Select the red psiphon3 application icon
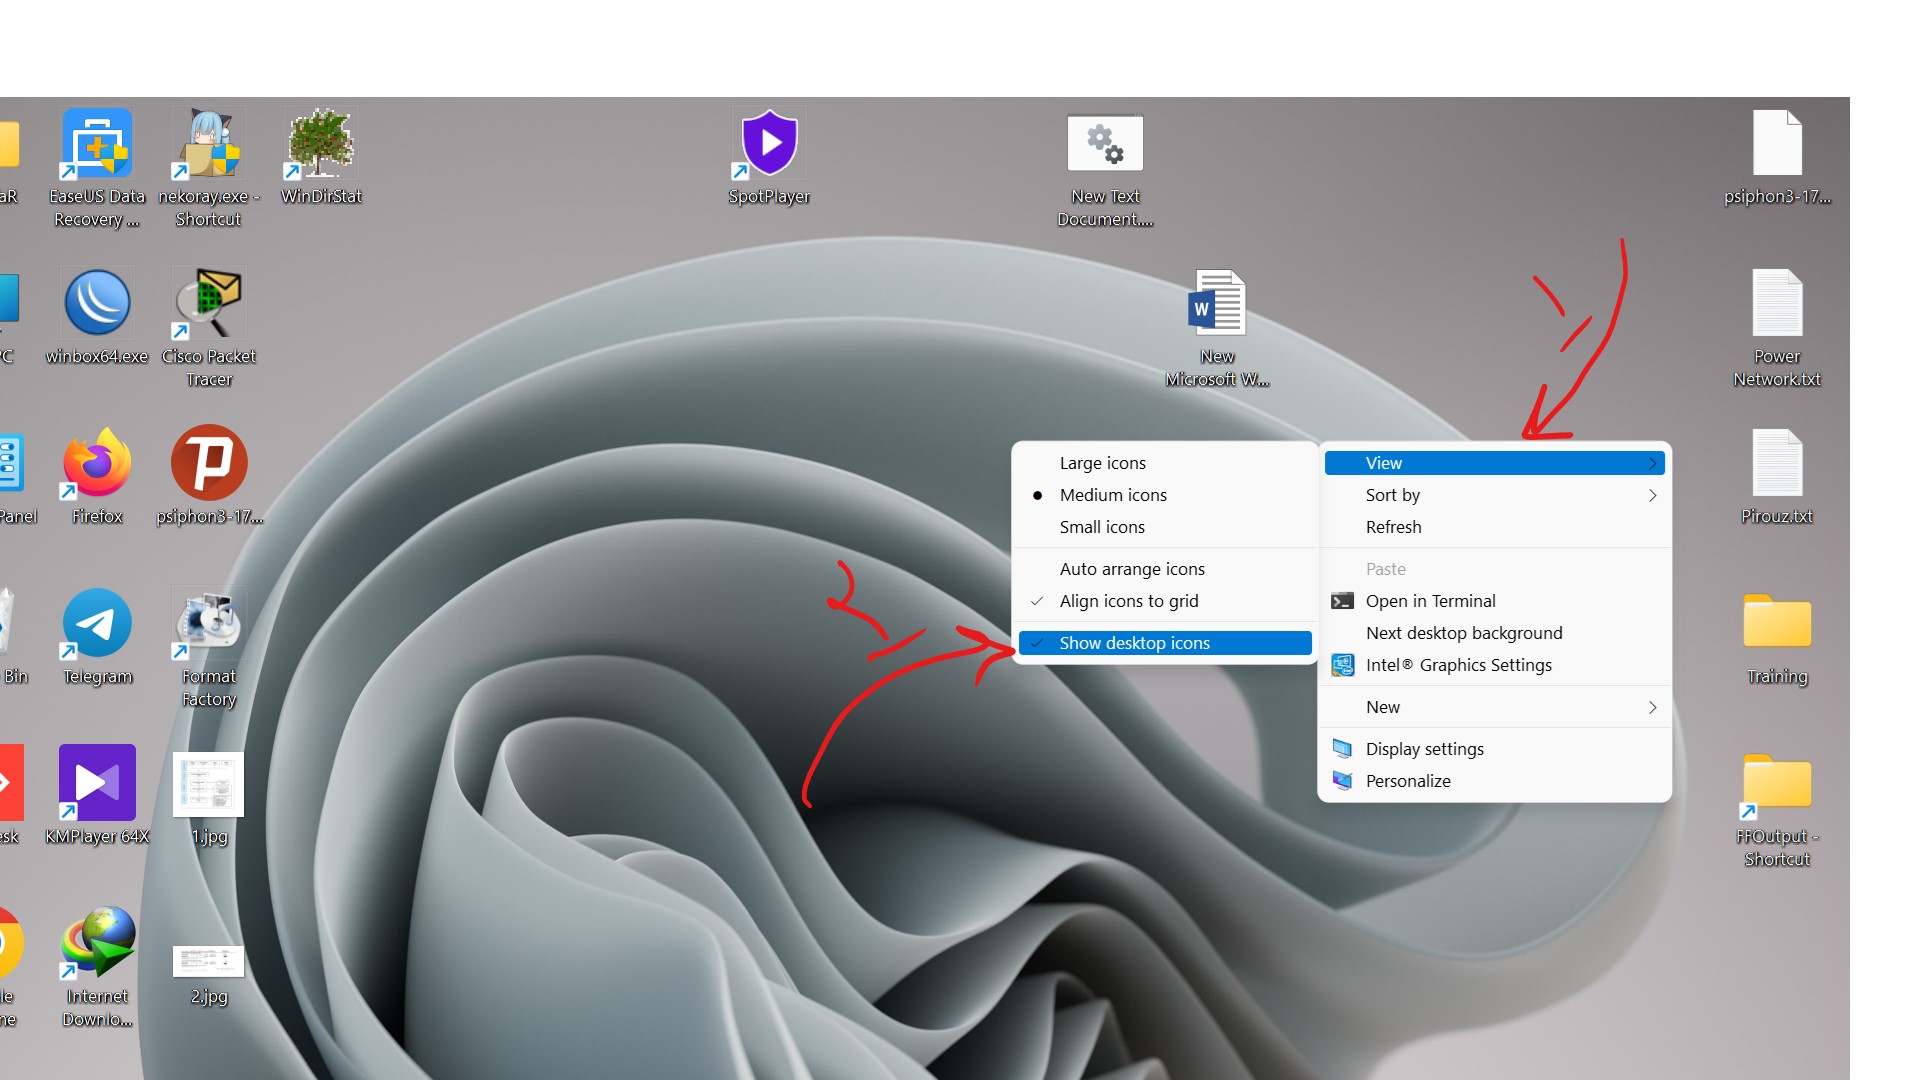The height and width of the screenshot is (1080, 1919). 209,463
